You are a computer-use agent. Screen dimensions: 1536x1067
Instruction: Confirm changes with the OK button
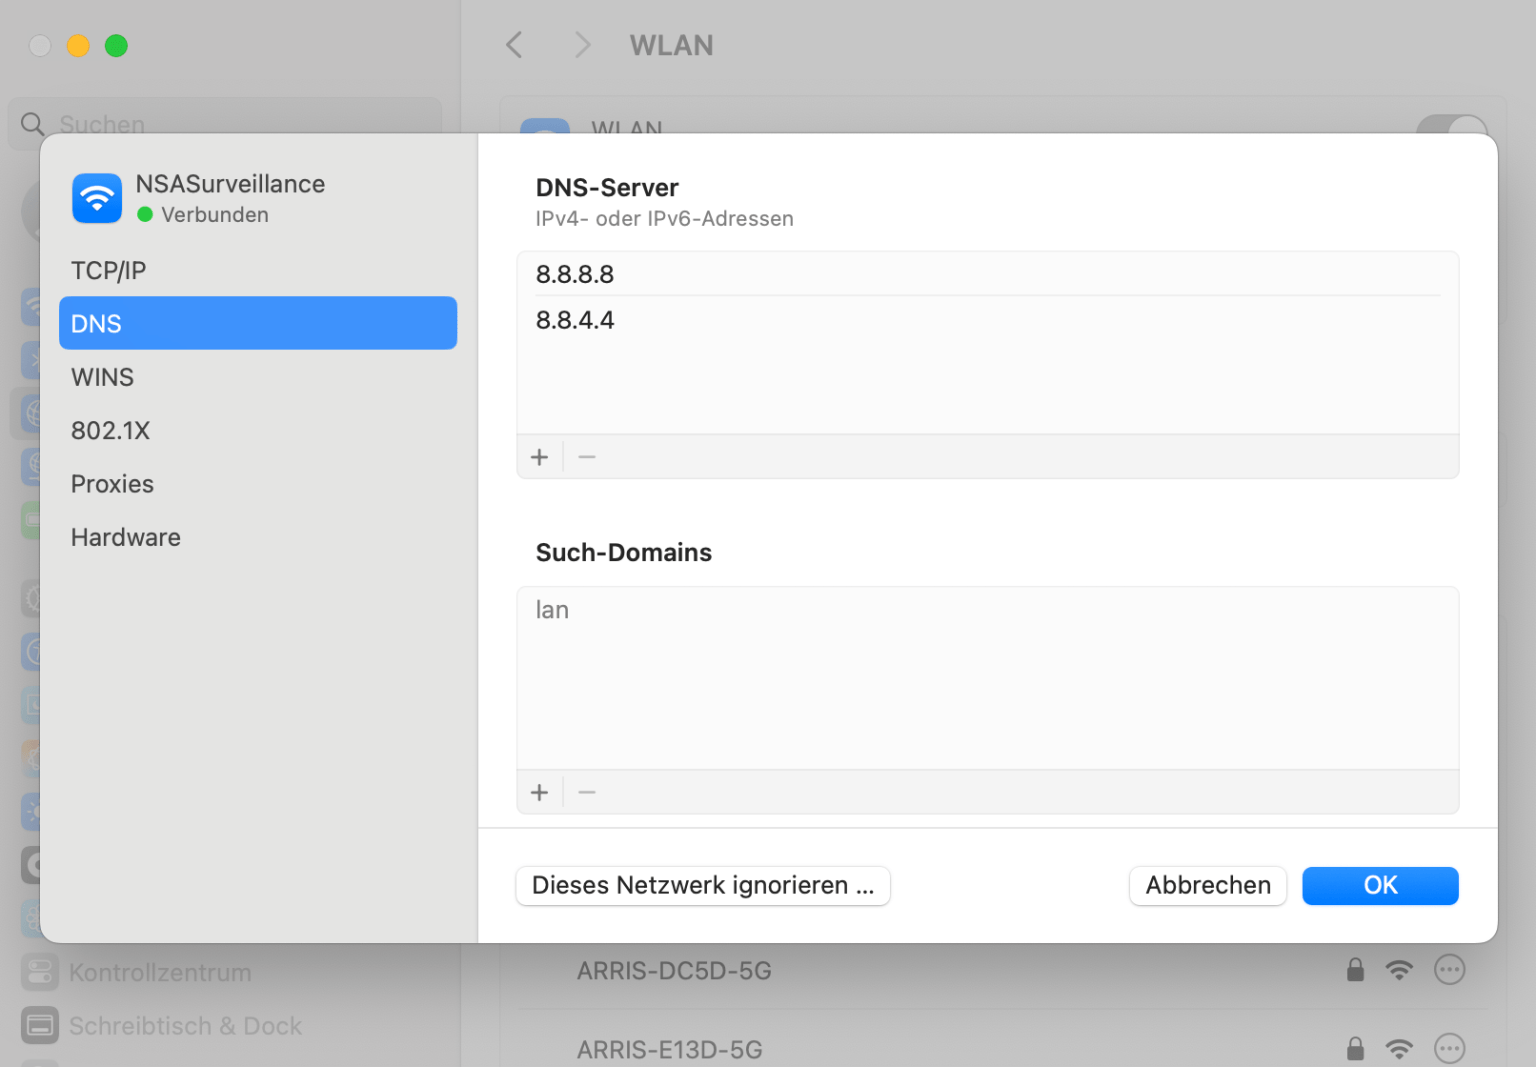point(1380,885)
